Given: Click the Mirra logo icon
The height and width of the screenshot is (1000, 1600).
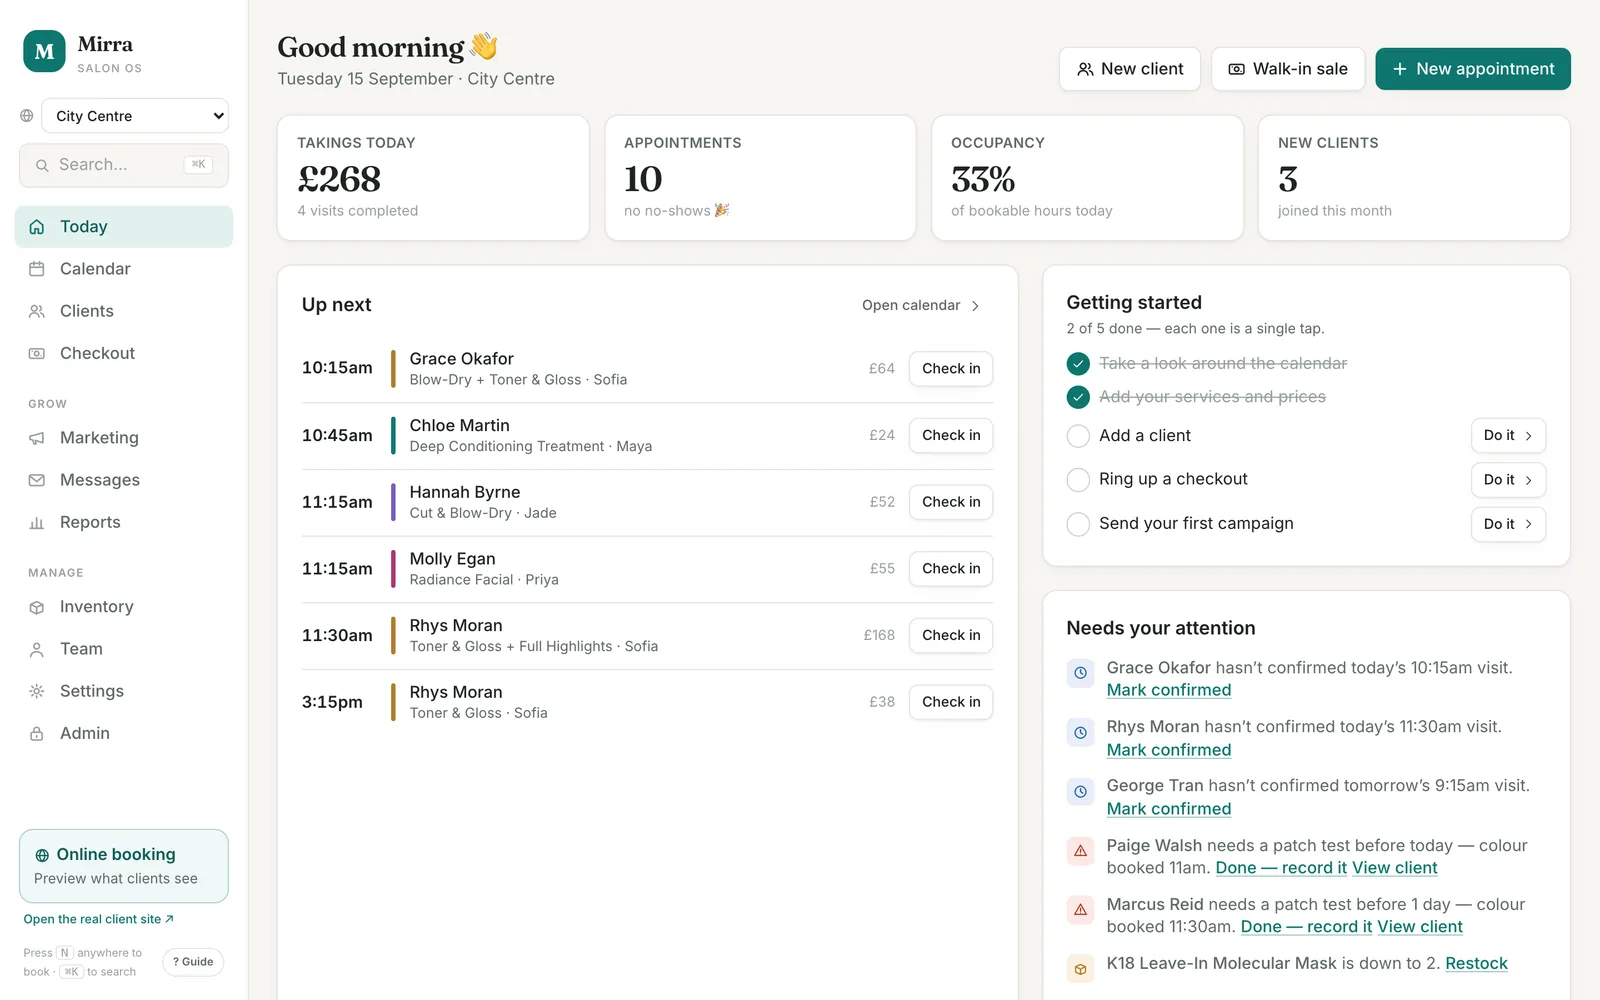Looking at the screenshot, I should (44, 52).
